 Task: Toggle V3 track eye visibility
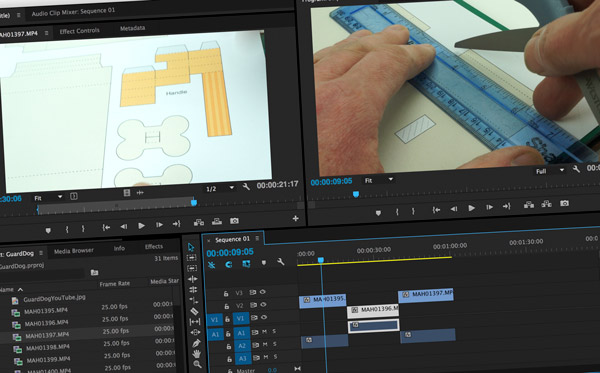263,292
